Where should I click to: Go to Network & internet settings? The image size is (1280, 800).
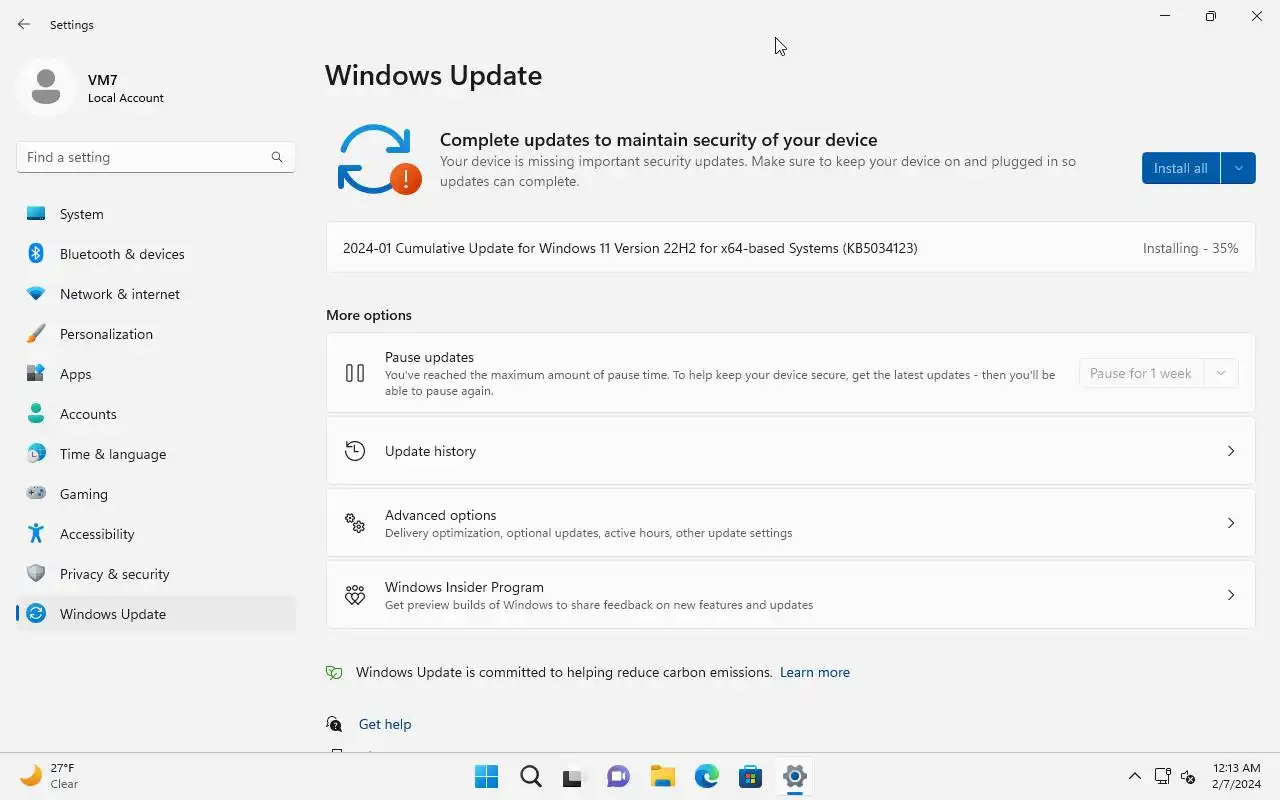[x=156, y=294]
